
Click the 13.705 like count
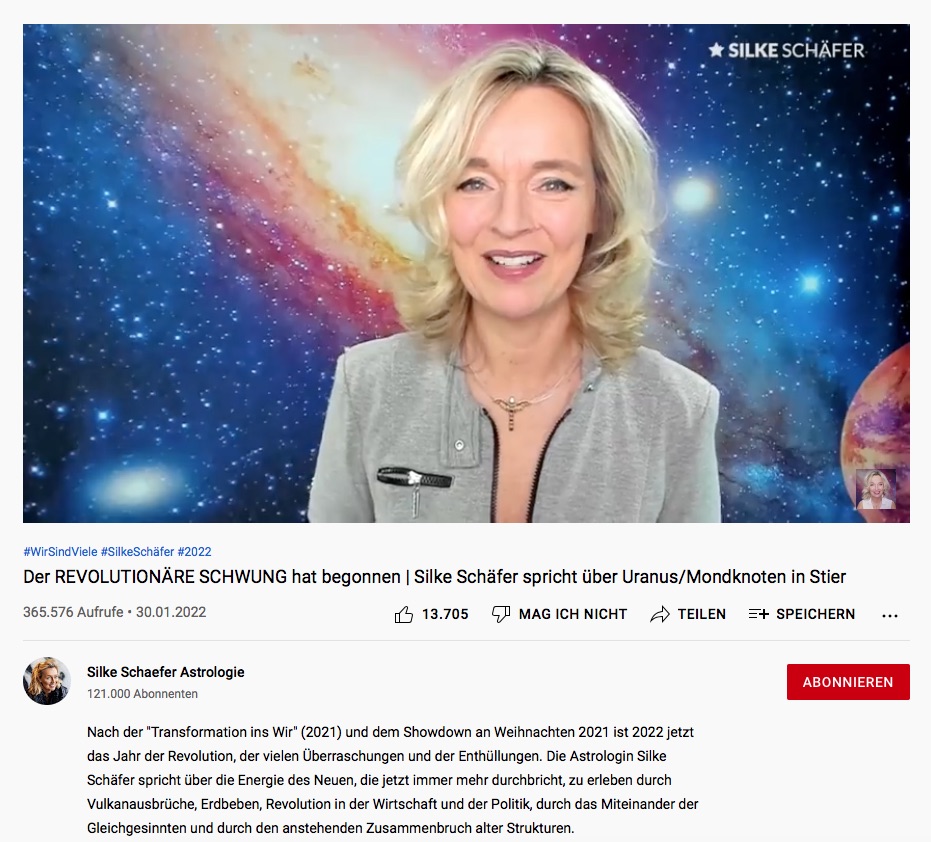445,614
